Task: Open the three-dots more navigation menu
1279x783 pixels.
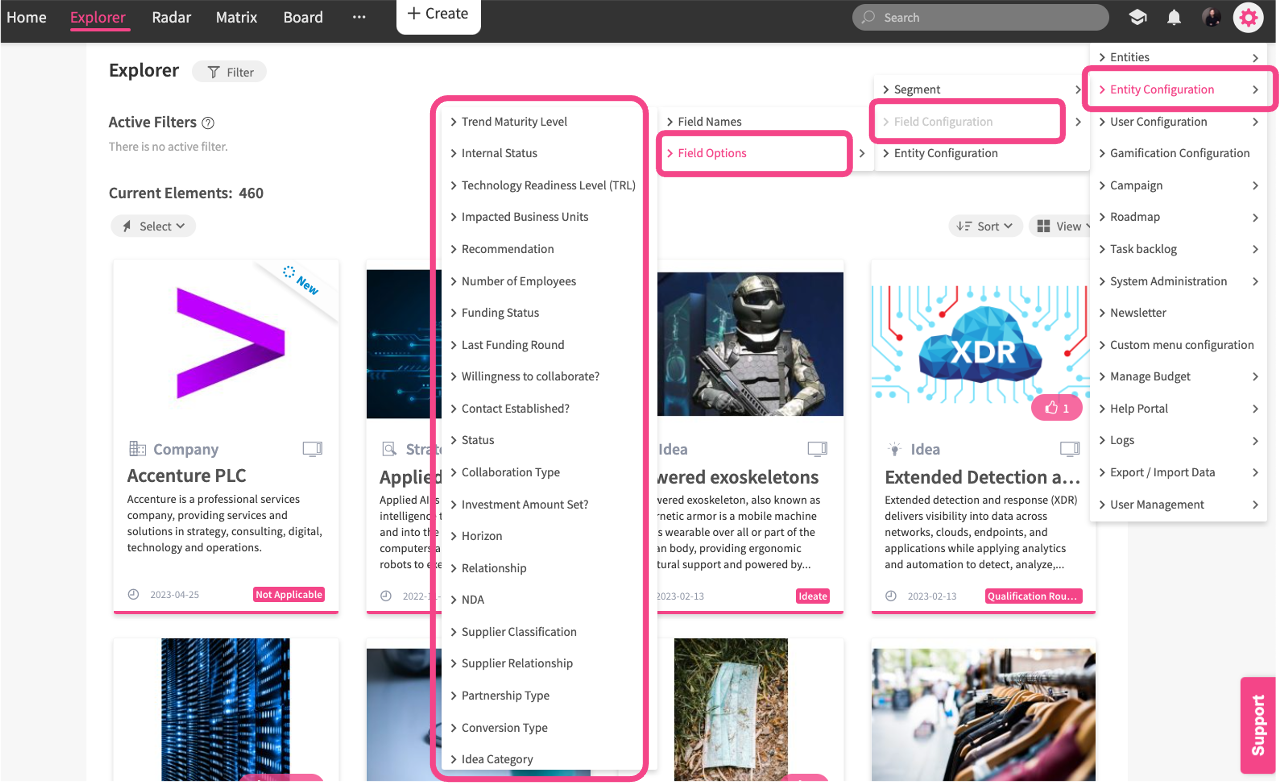Action: pos(359,17)
